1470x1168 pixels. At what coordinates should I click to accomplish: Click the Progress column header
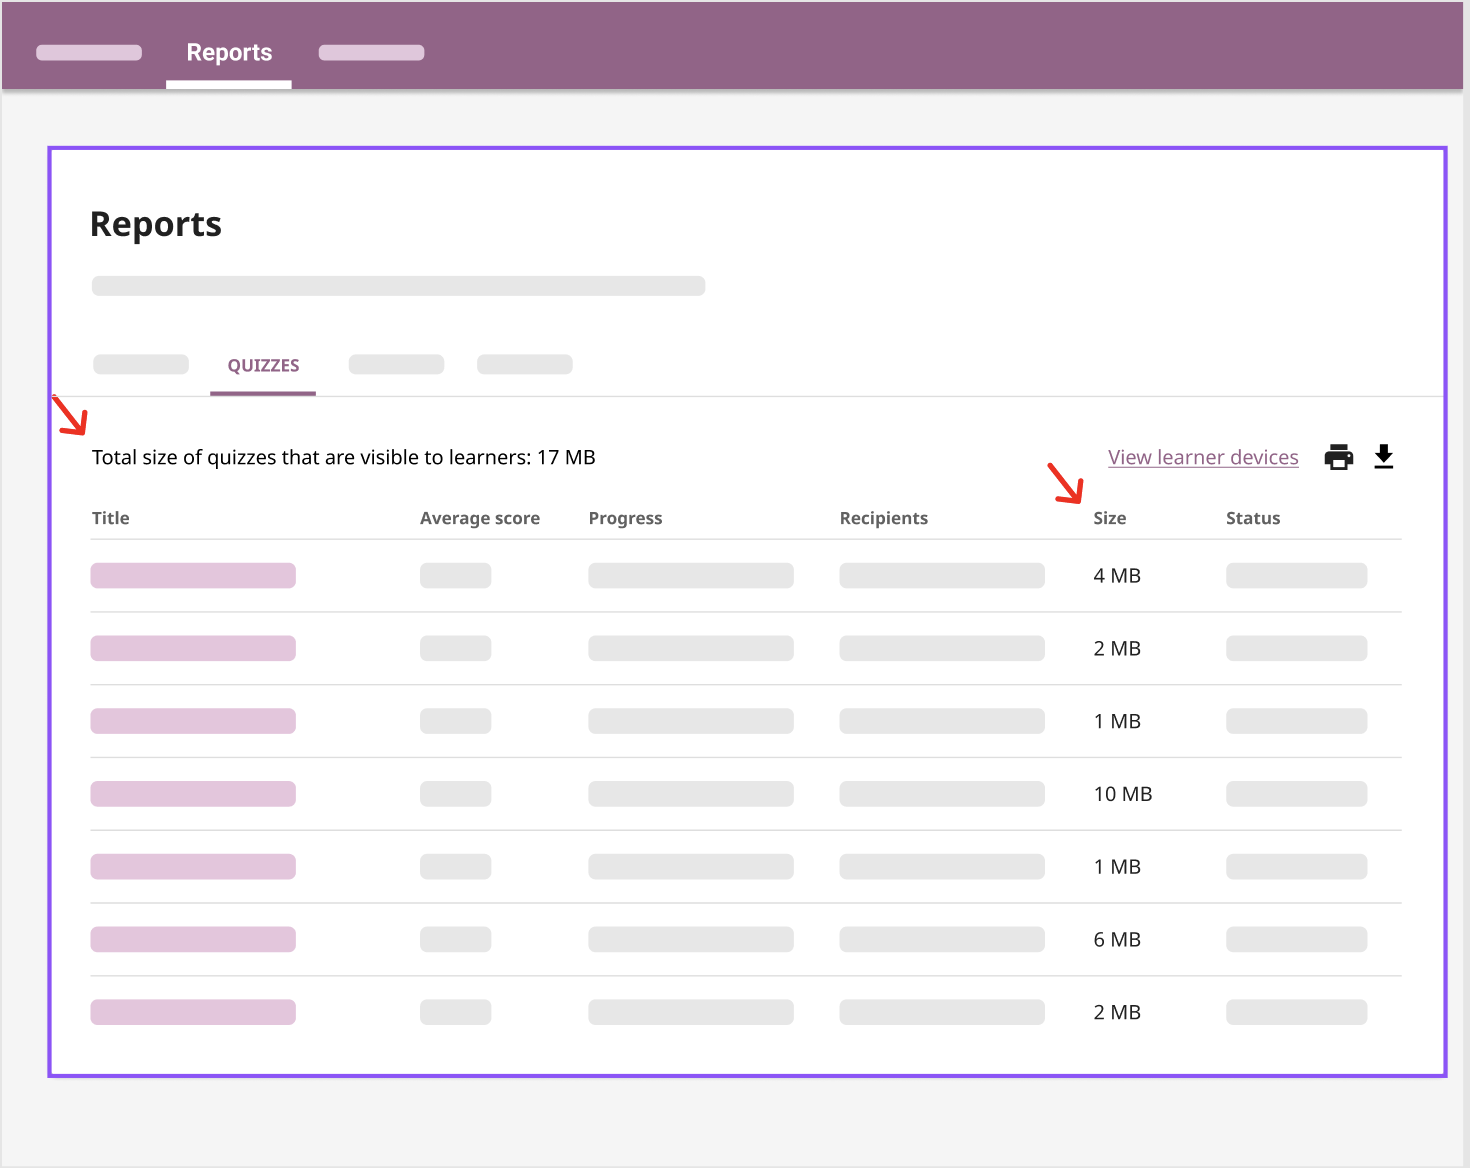click(x=625, y=518)
